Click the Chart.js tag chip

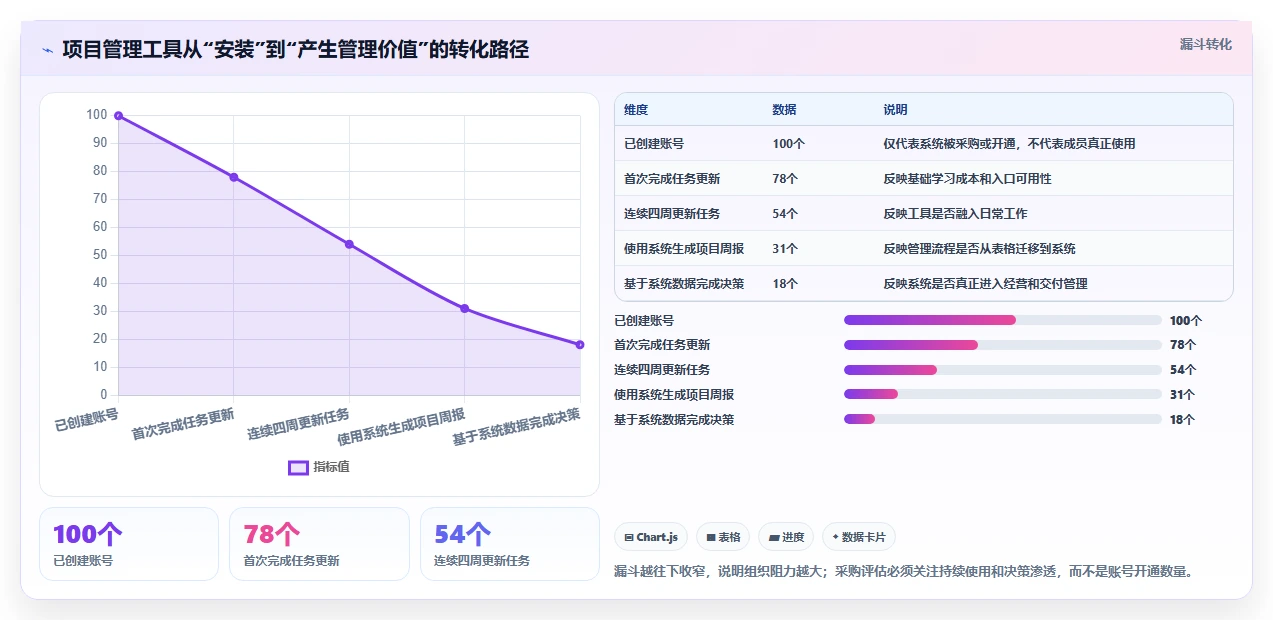click(651, 537)
